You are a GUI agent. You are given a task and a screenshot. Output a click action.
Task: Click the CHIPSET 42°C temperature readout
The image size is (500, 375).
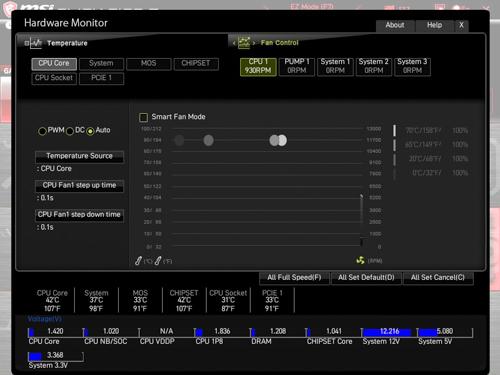(184, 301)
